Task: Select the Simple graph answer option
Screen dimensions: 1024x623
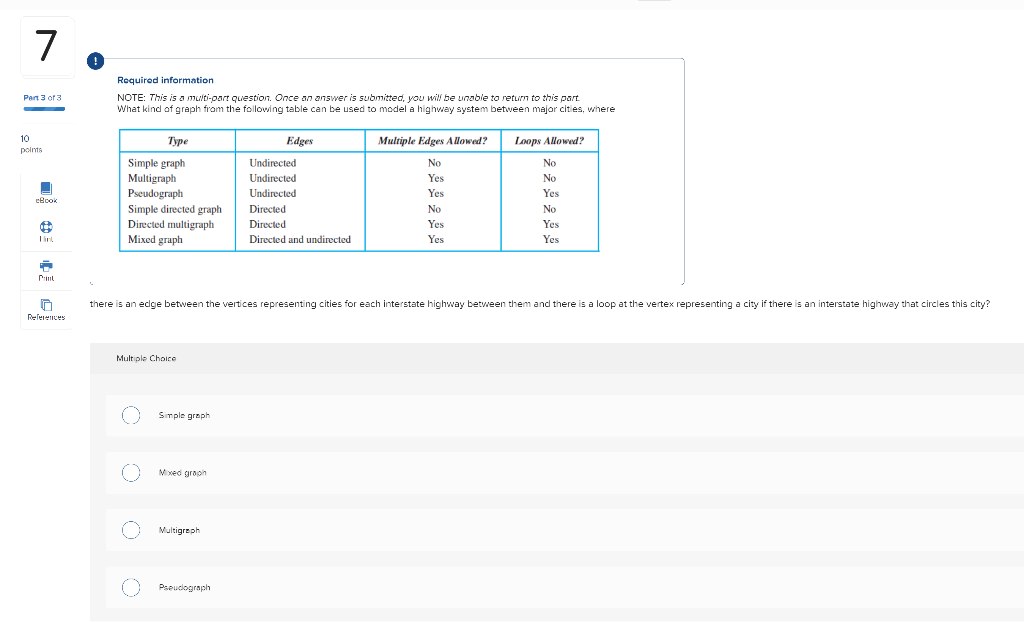Action: (x=131, y=415)
